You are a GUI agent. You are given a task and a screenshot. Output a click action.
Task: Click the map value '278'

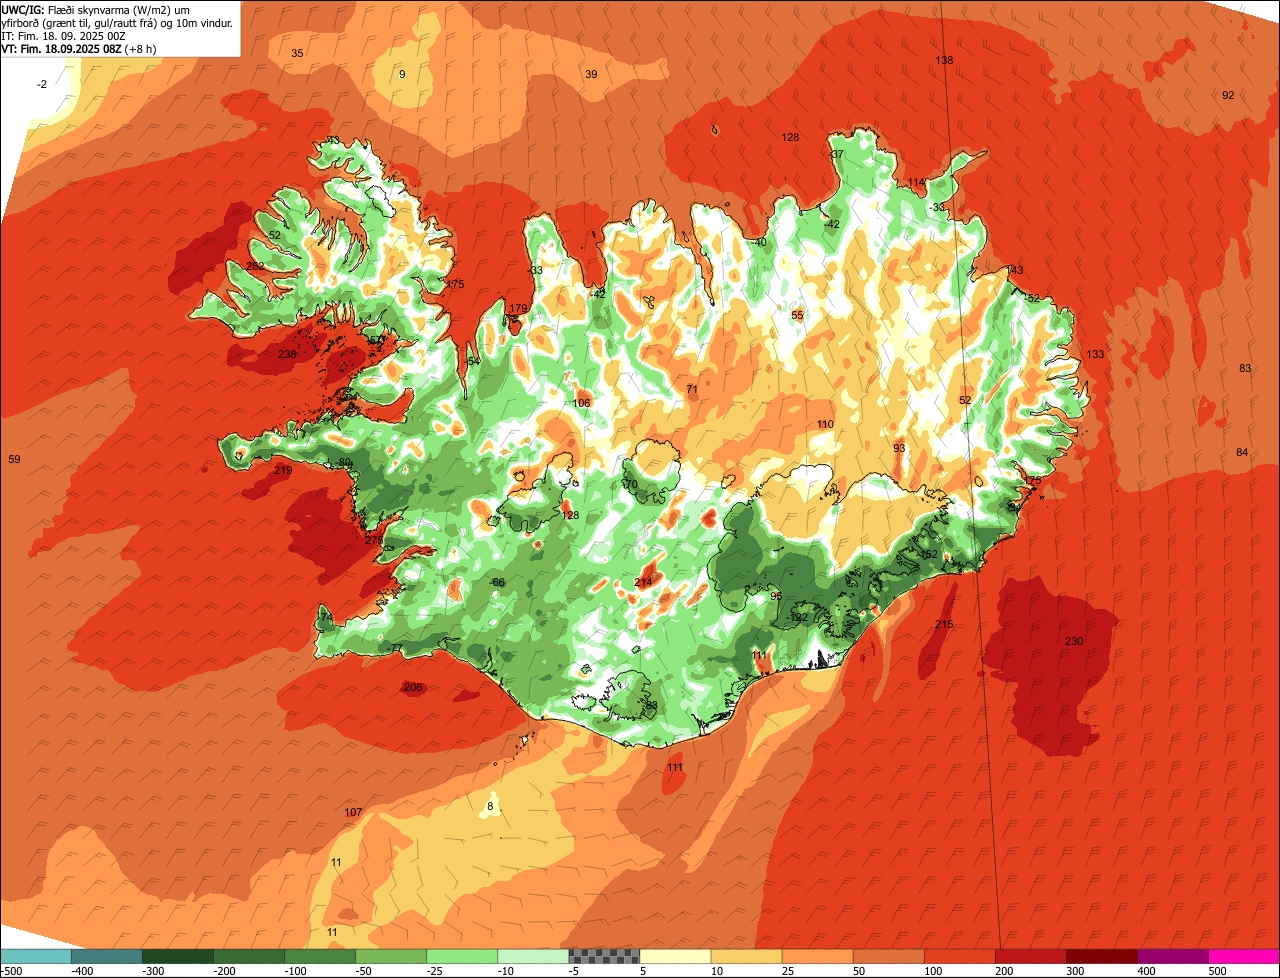click(x=374, y=540)
